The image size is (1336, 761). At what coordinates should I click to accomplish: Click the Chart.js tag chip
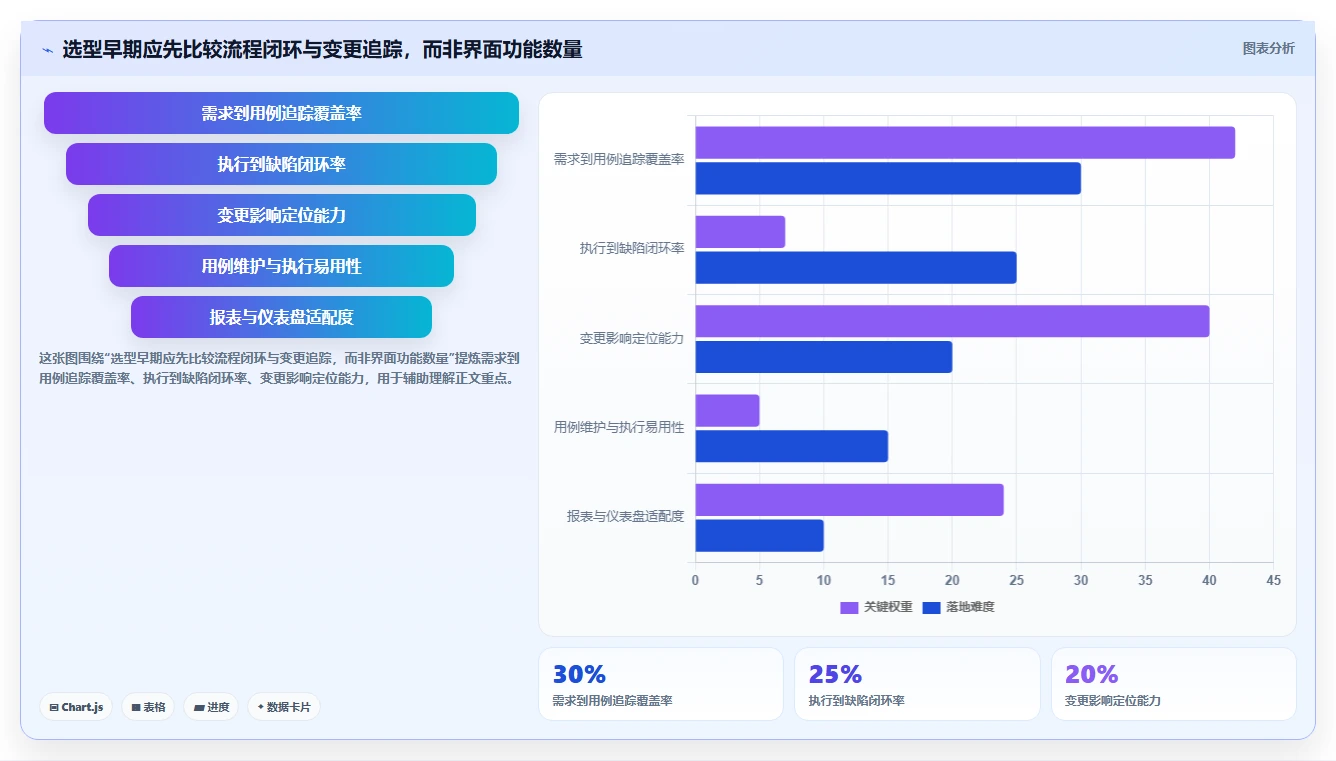click(x=77, y=707)
